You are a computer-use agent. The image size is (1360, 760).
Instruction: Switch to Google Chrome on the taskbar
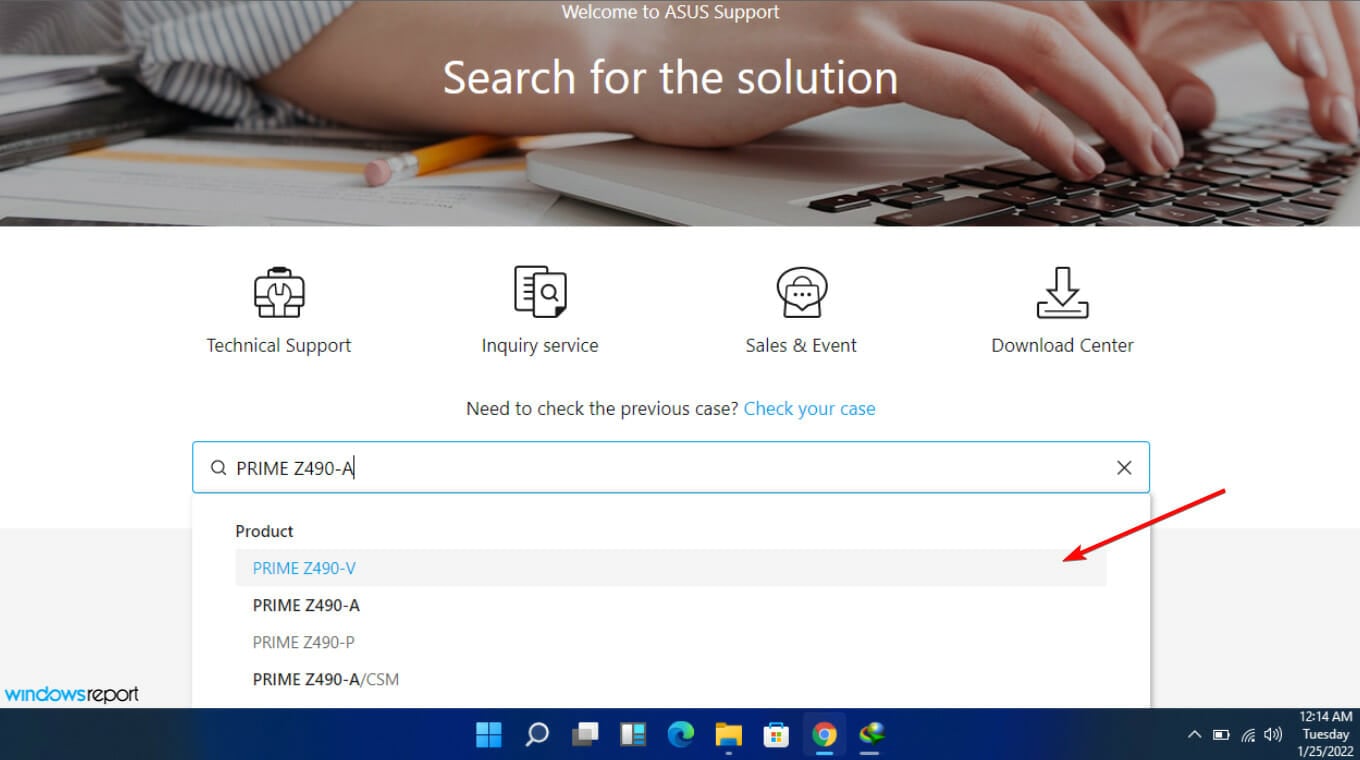pyautogui.click(x=825, y=735)
